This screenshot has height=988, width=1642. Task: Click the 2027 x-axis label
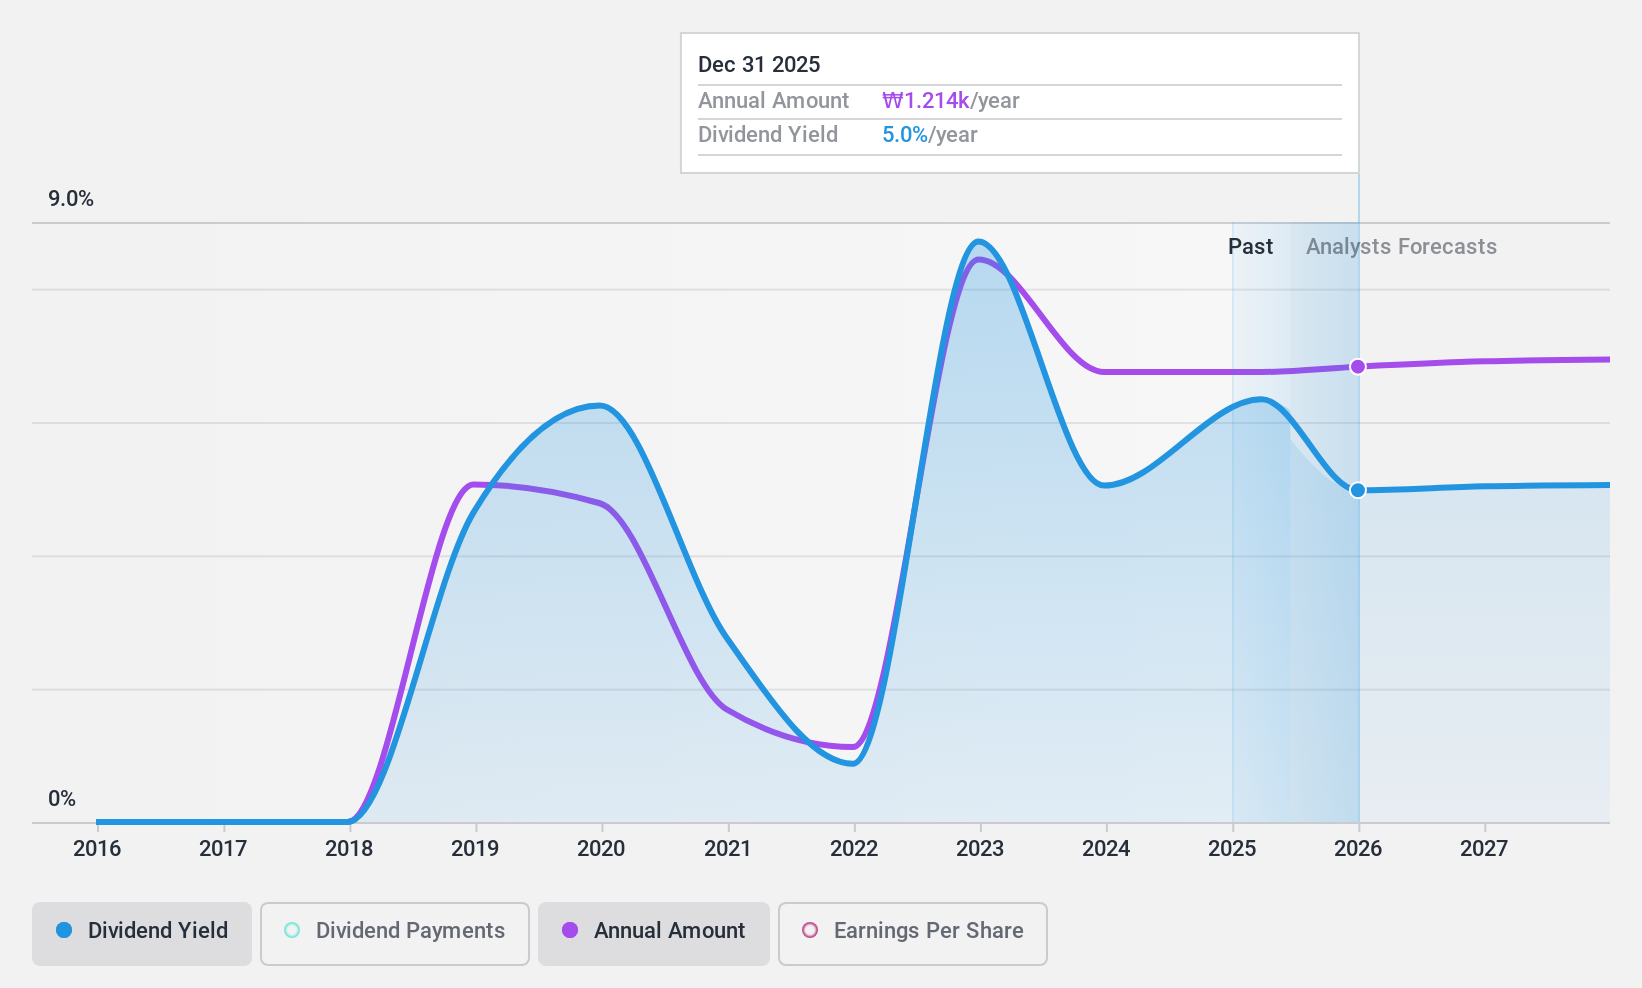(1484, 849)
